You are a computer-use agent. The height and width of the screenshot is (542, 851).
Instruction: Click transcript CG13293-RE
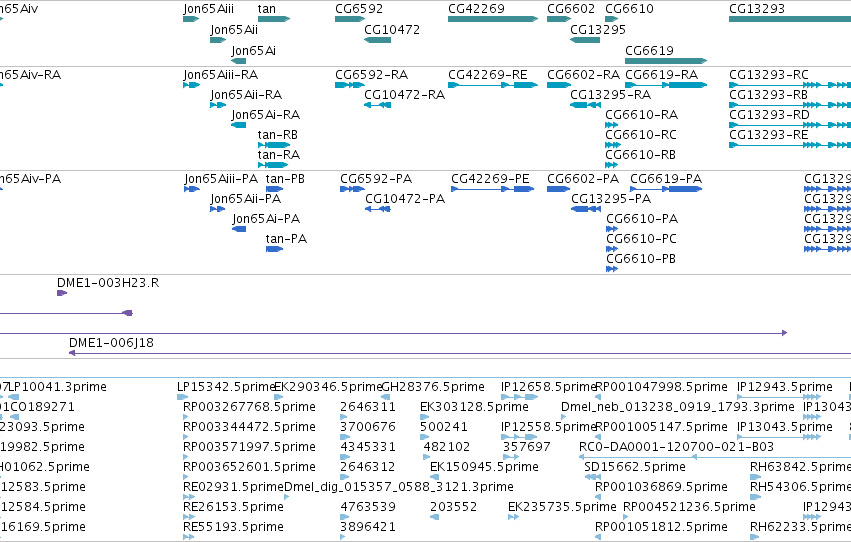769,135
